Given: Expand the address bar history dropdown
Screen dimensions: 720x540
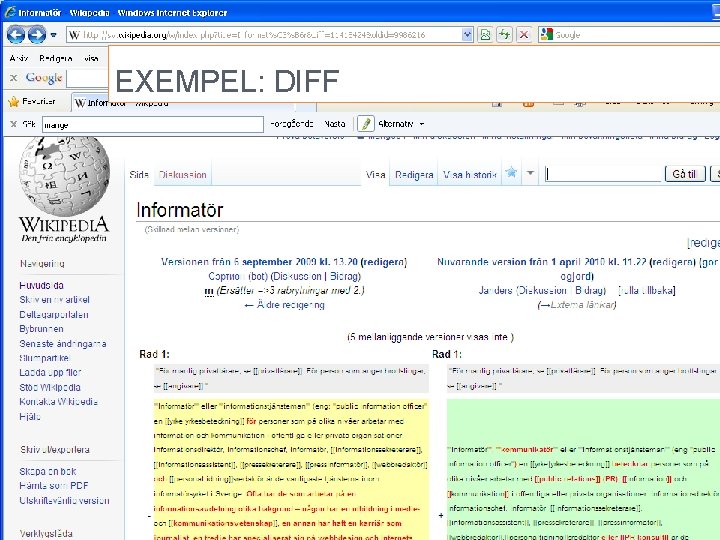Looking at the screenshot, I should point(467,35).
